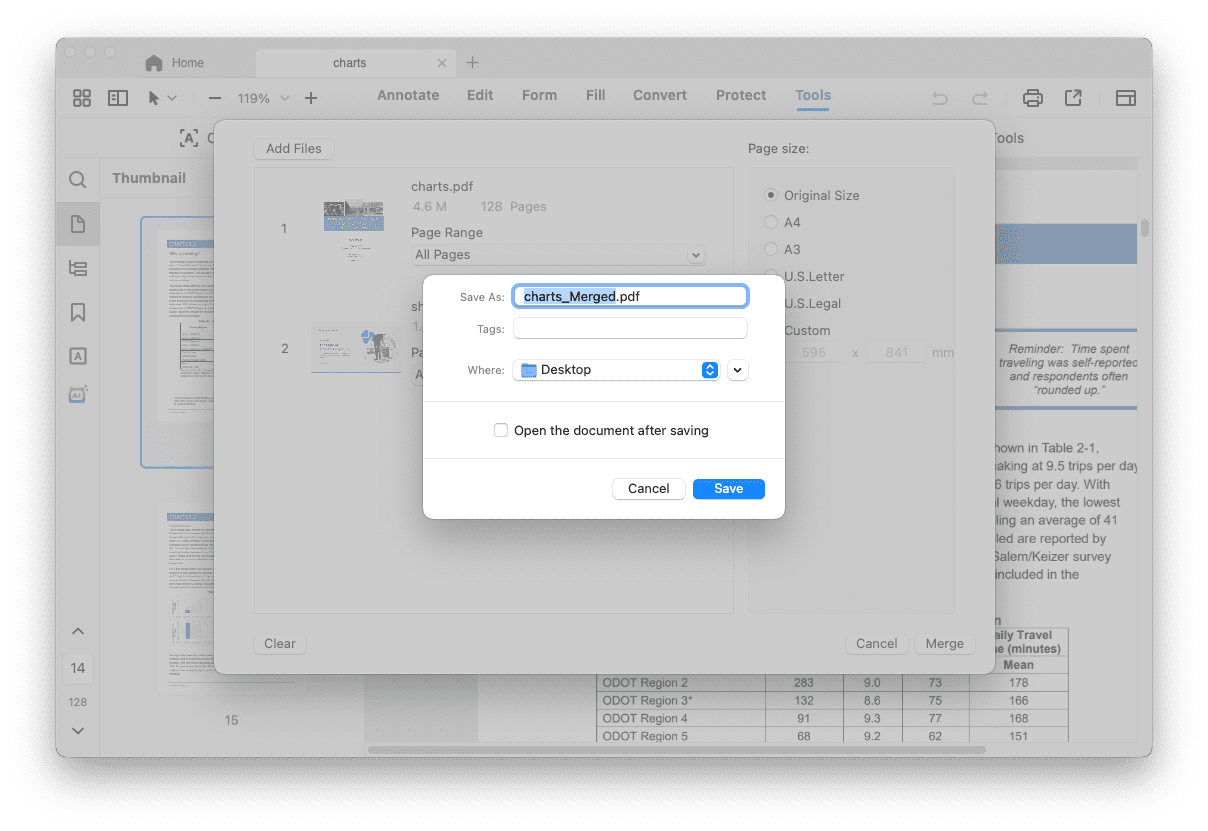The height and width of the screenshot is (831, 1208).
Task: Open the Annotations panel
Action: (77, 355)
